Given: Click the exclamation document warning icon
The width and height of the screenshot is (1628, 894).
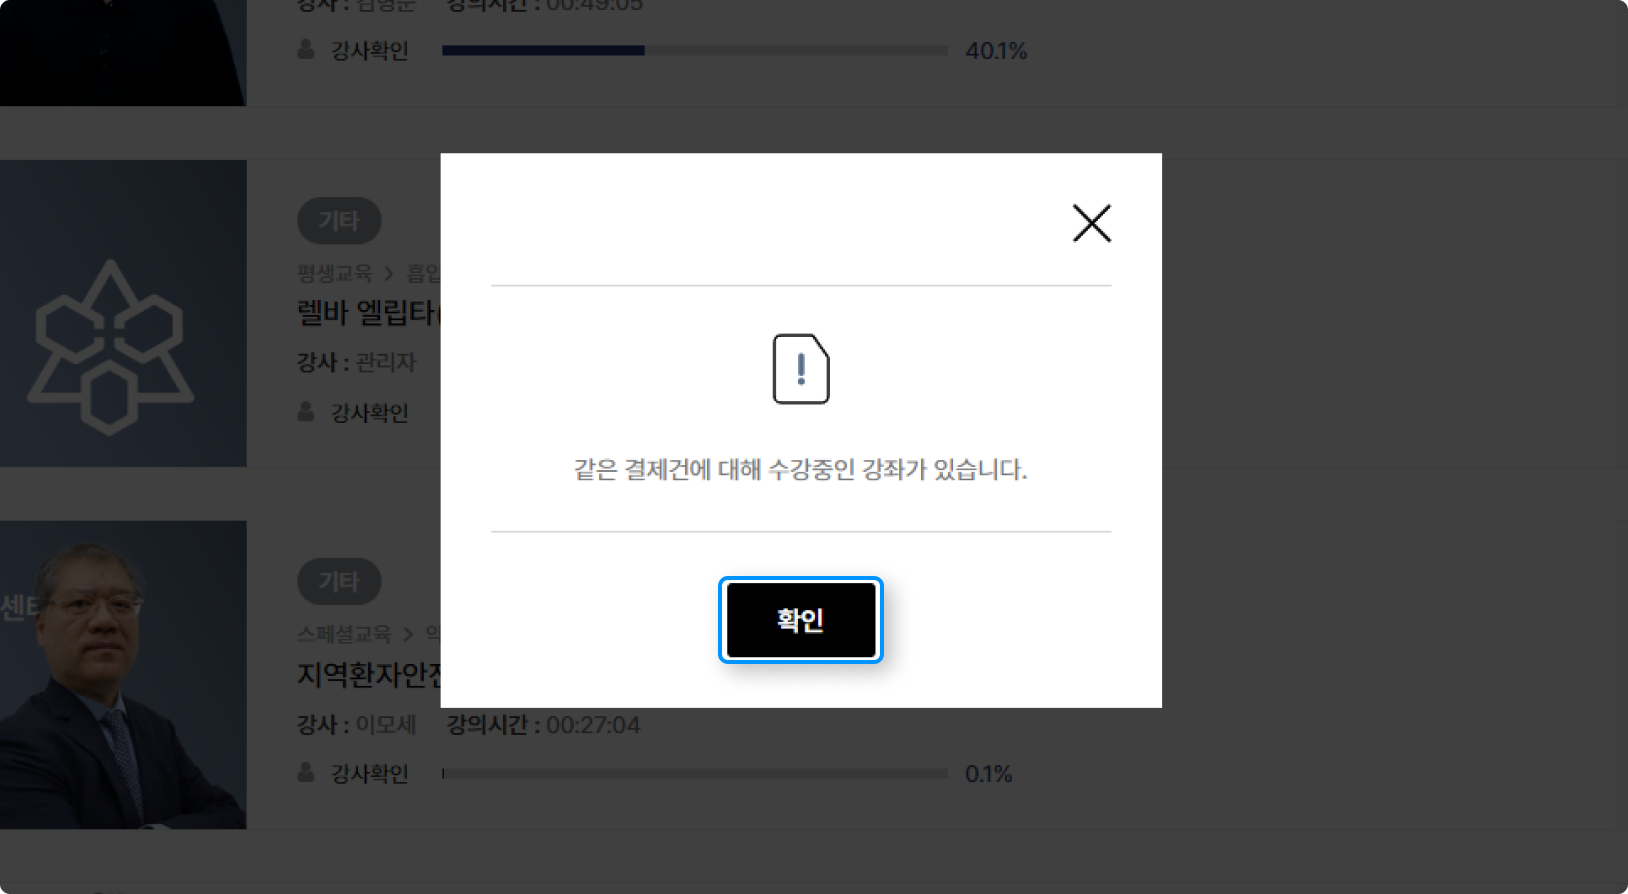Looking at the screenshot, I should (801, 369).
